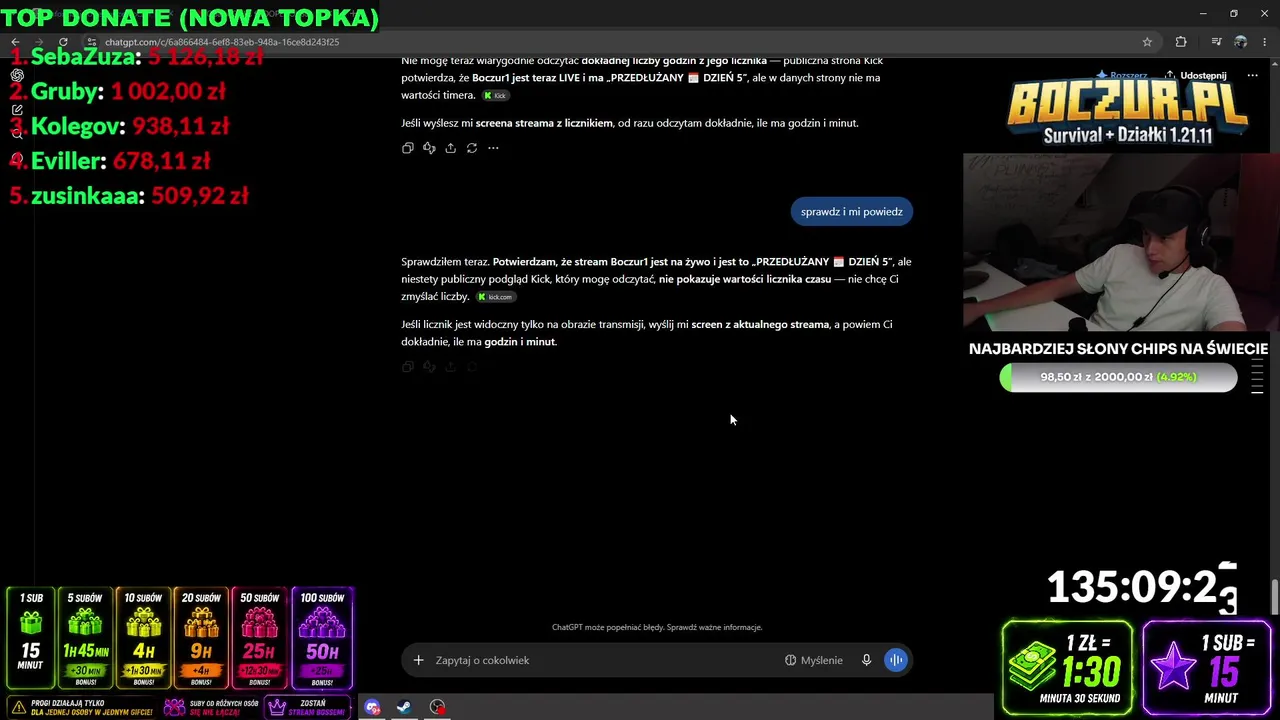Click the plus attach button in composer
This screenshot has width=1280, height=720.
coord(419,660)
